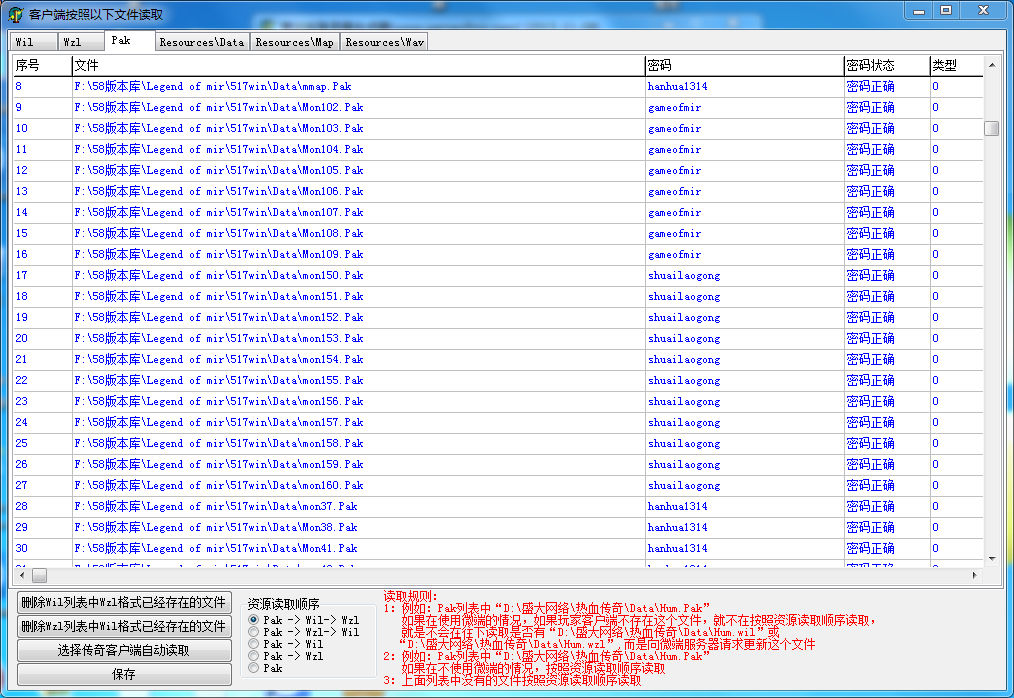Select the Mon102.Pak row in list
This screenshot has width=1014, height=698.
pos(218,107)
